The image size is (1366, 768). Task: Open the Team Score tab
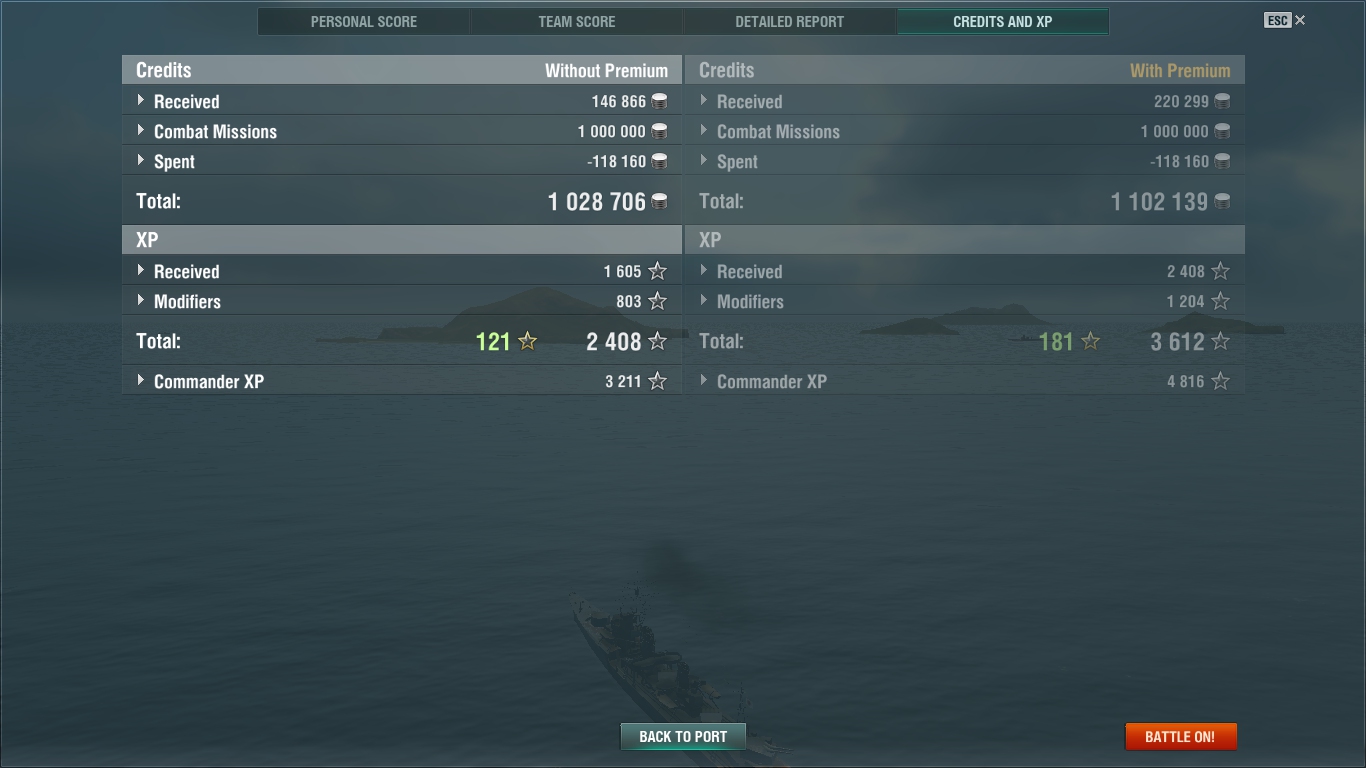tap(577, 21)
